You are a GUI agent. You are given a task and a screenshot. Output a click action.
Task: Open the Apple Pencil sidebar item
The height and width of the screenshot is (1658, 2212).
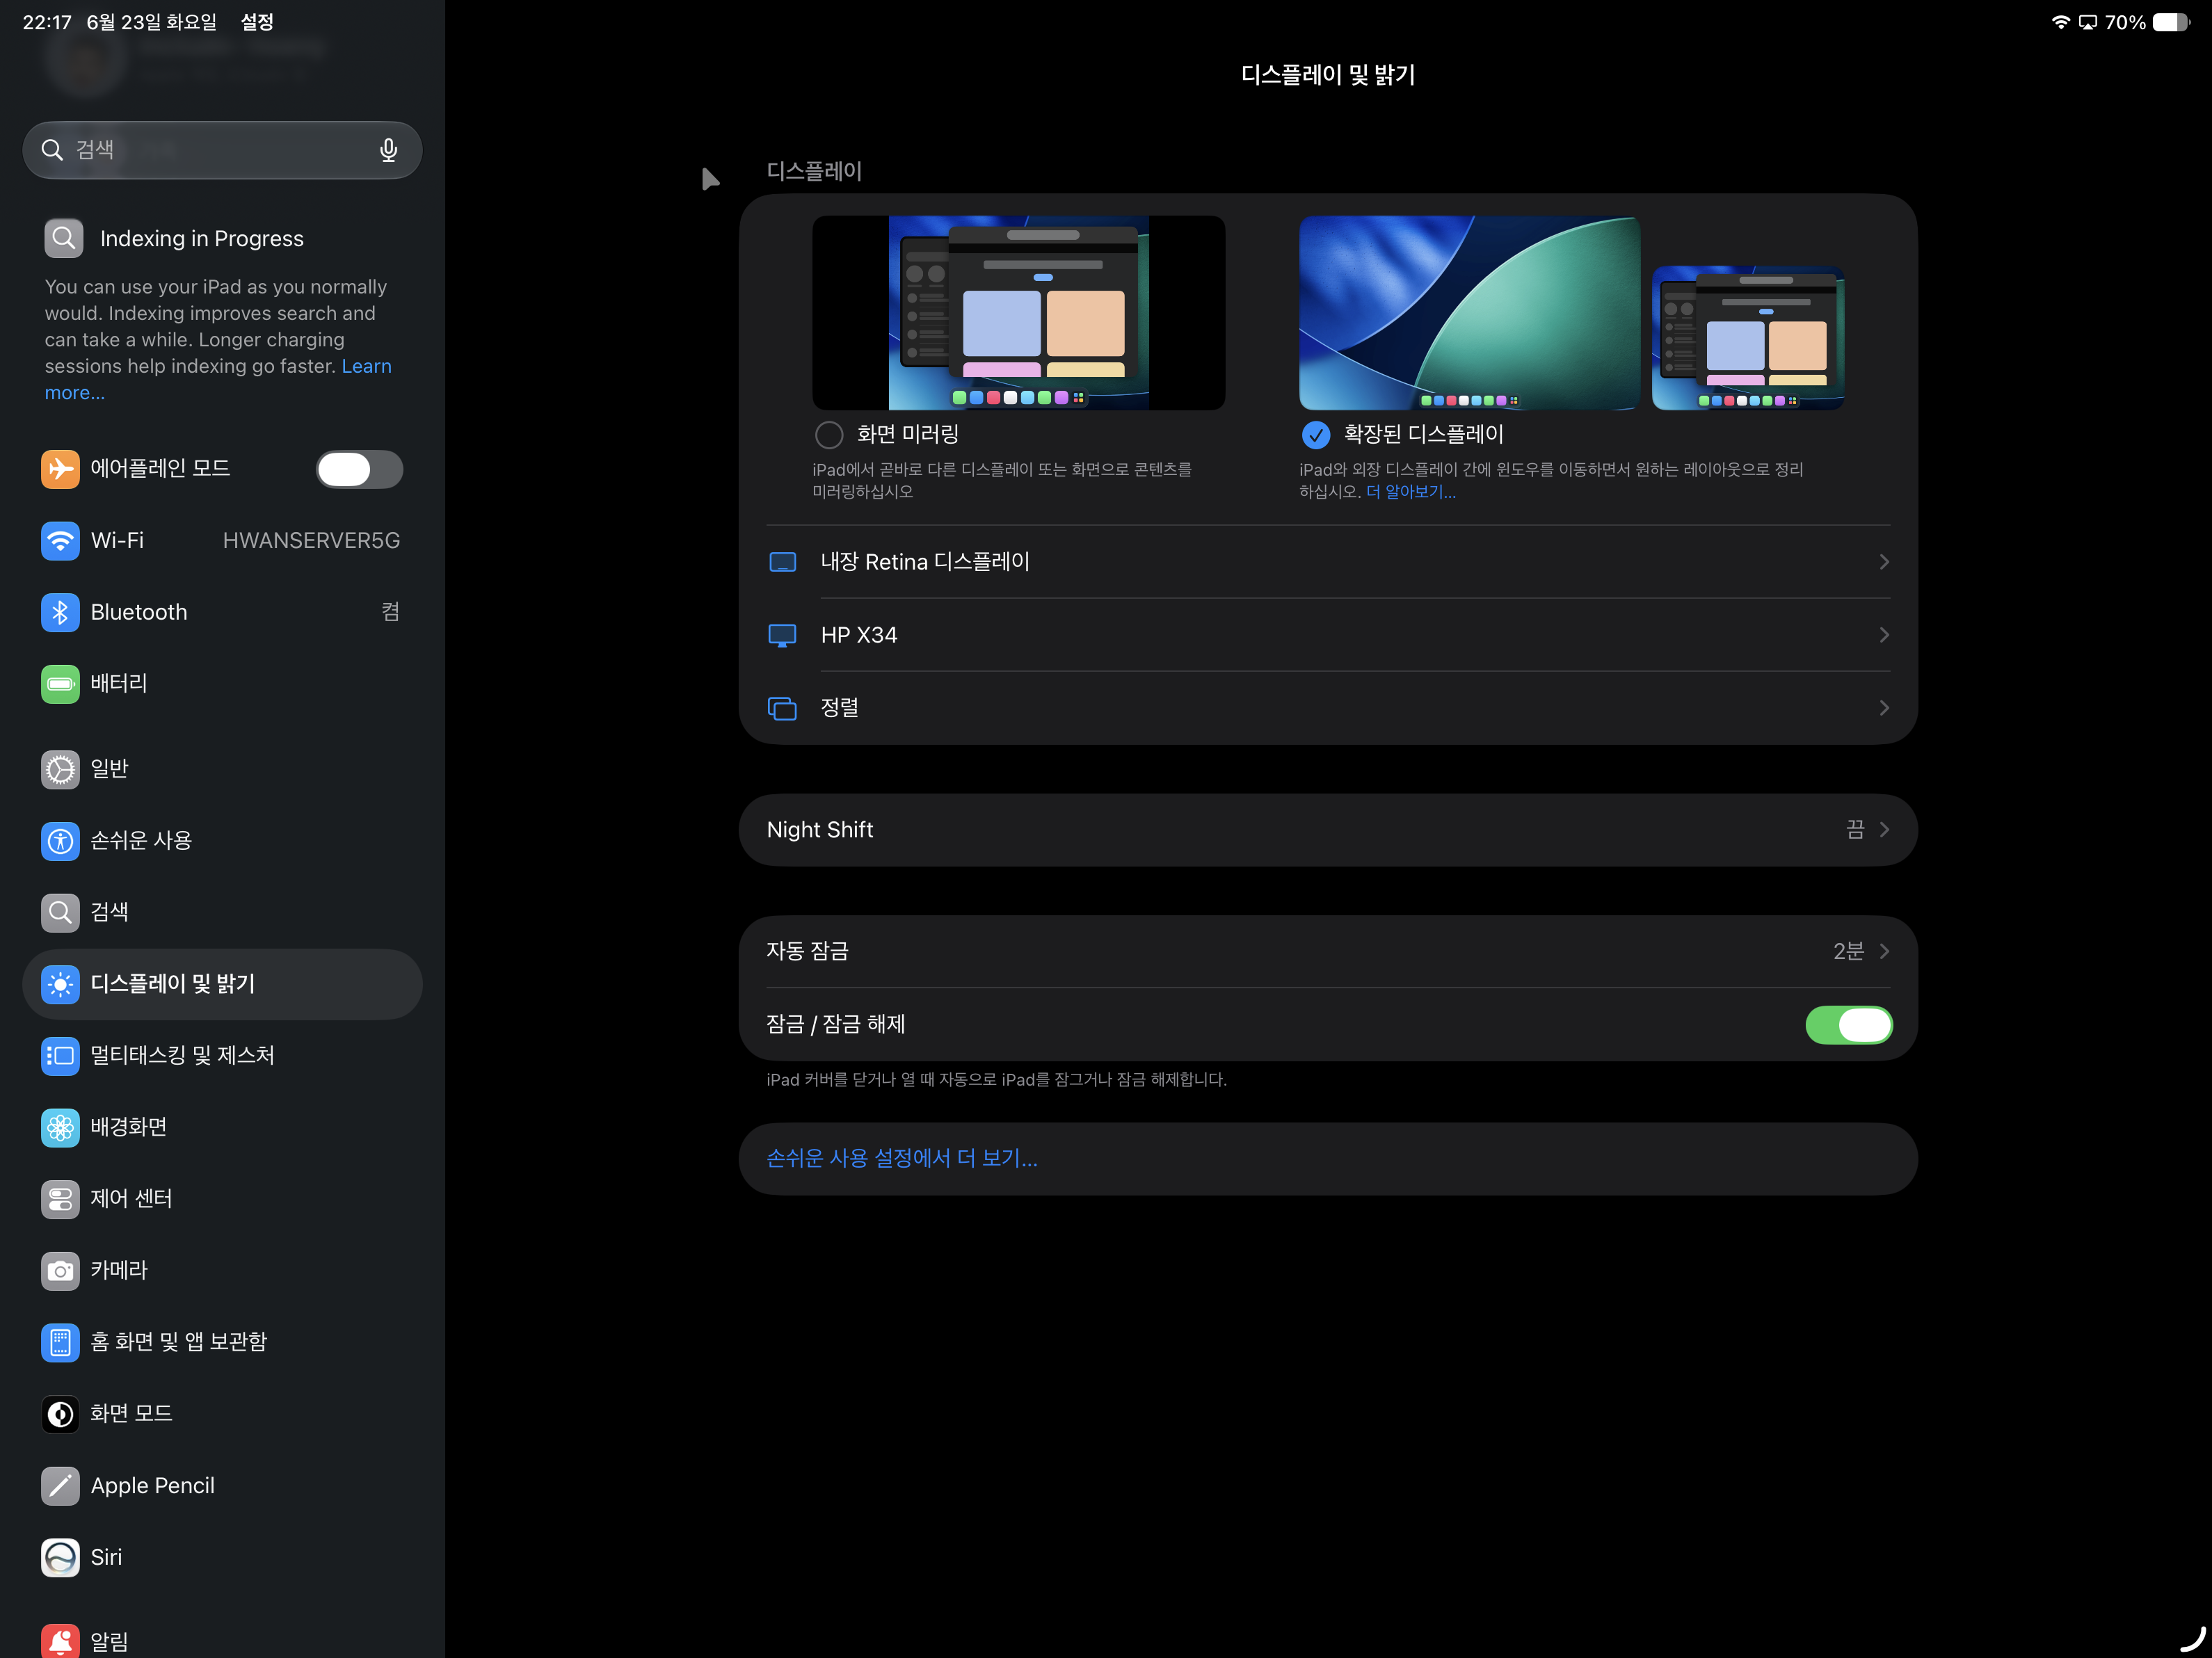[x=222, y=1486]
